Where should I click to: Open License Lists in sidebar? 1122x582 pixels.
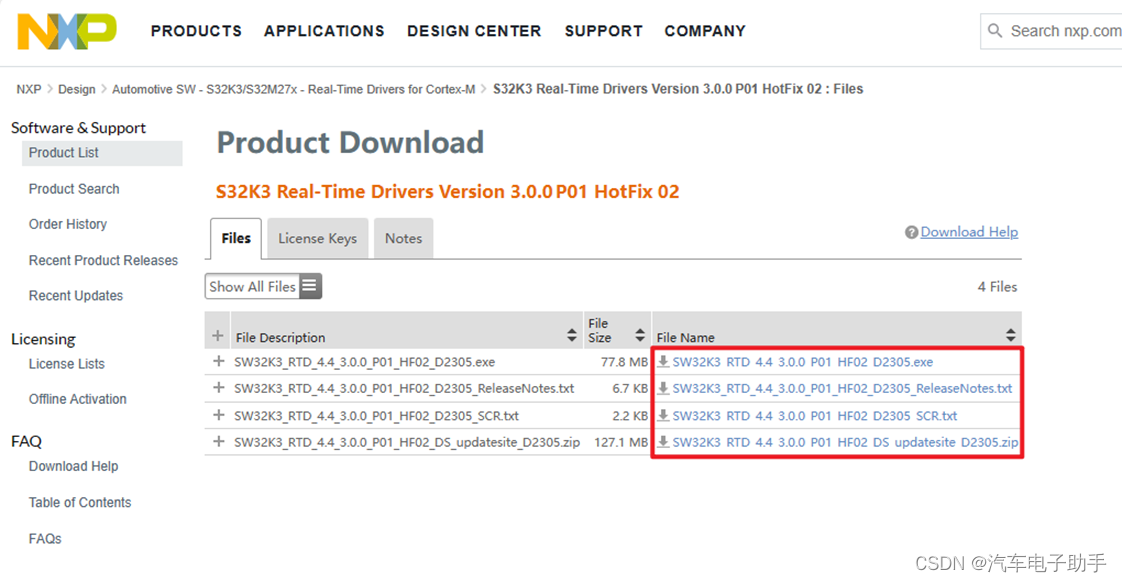click(67, 364)
